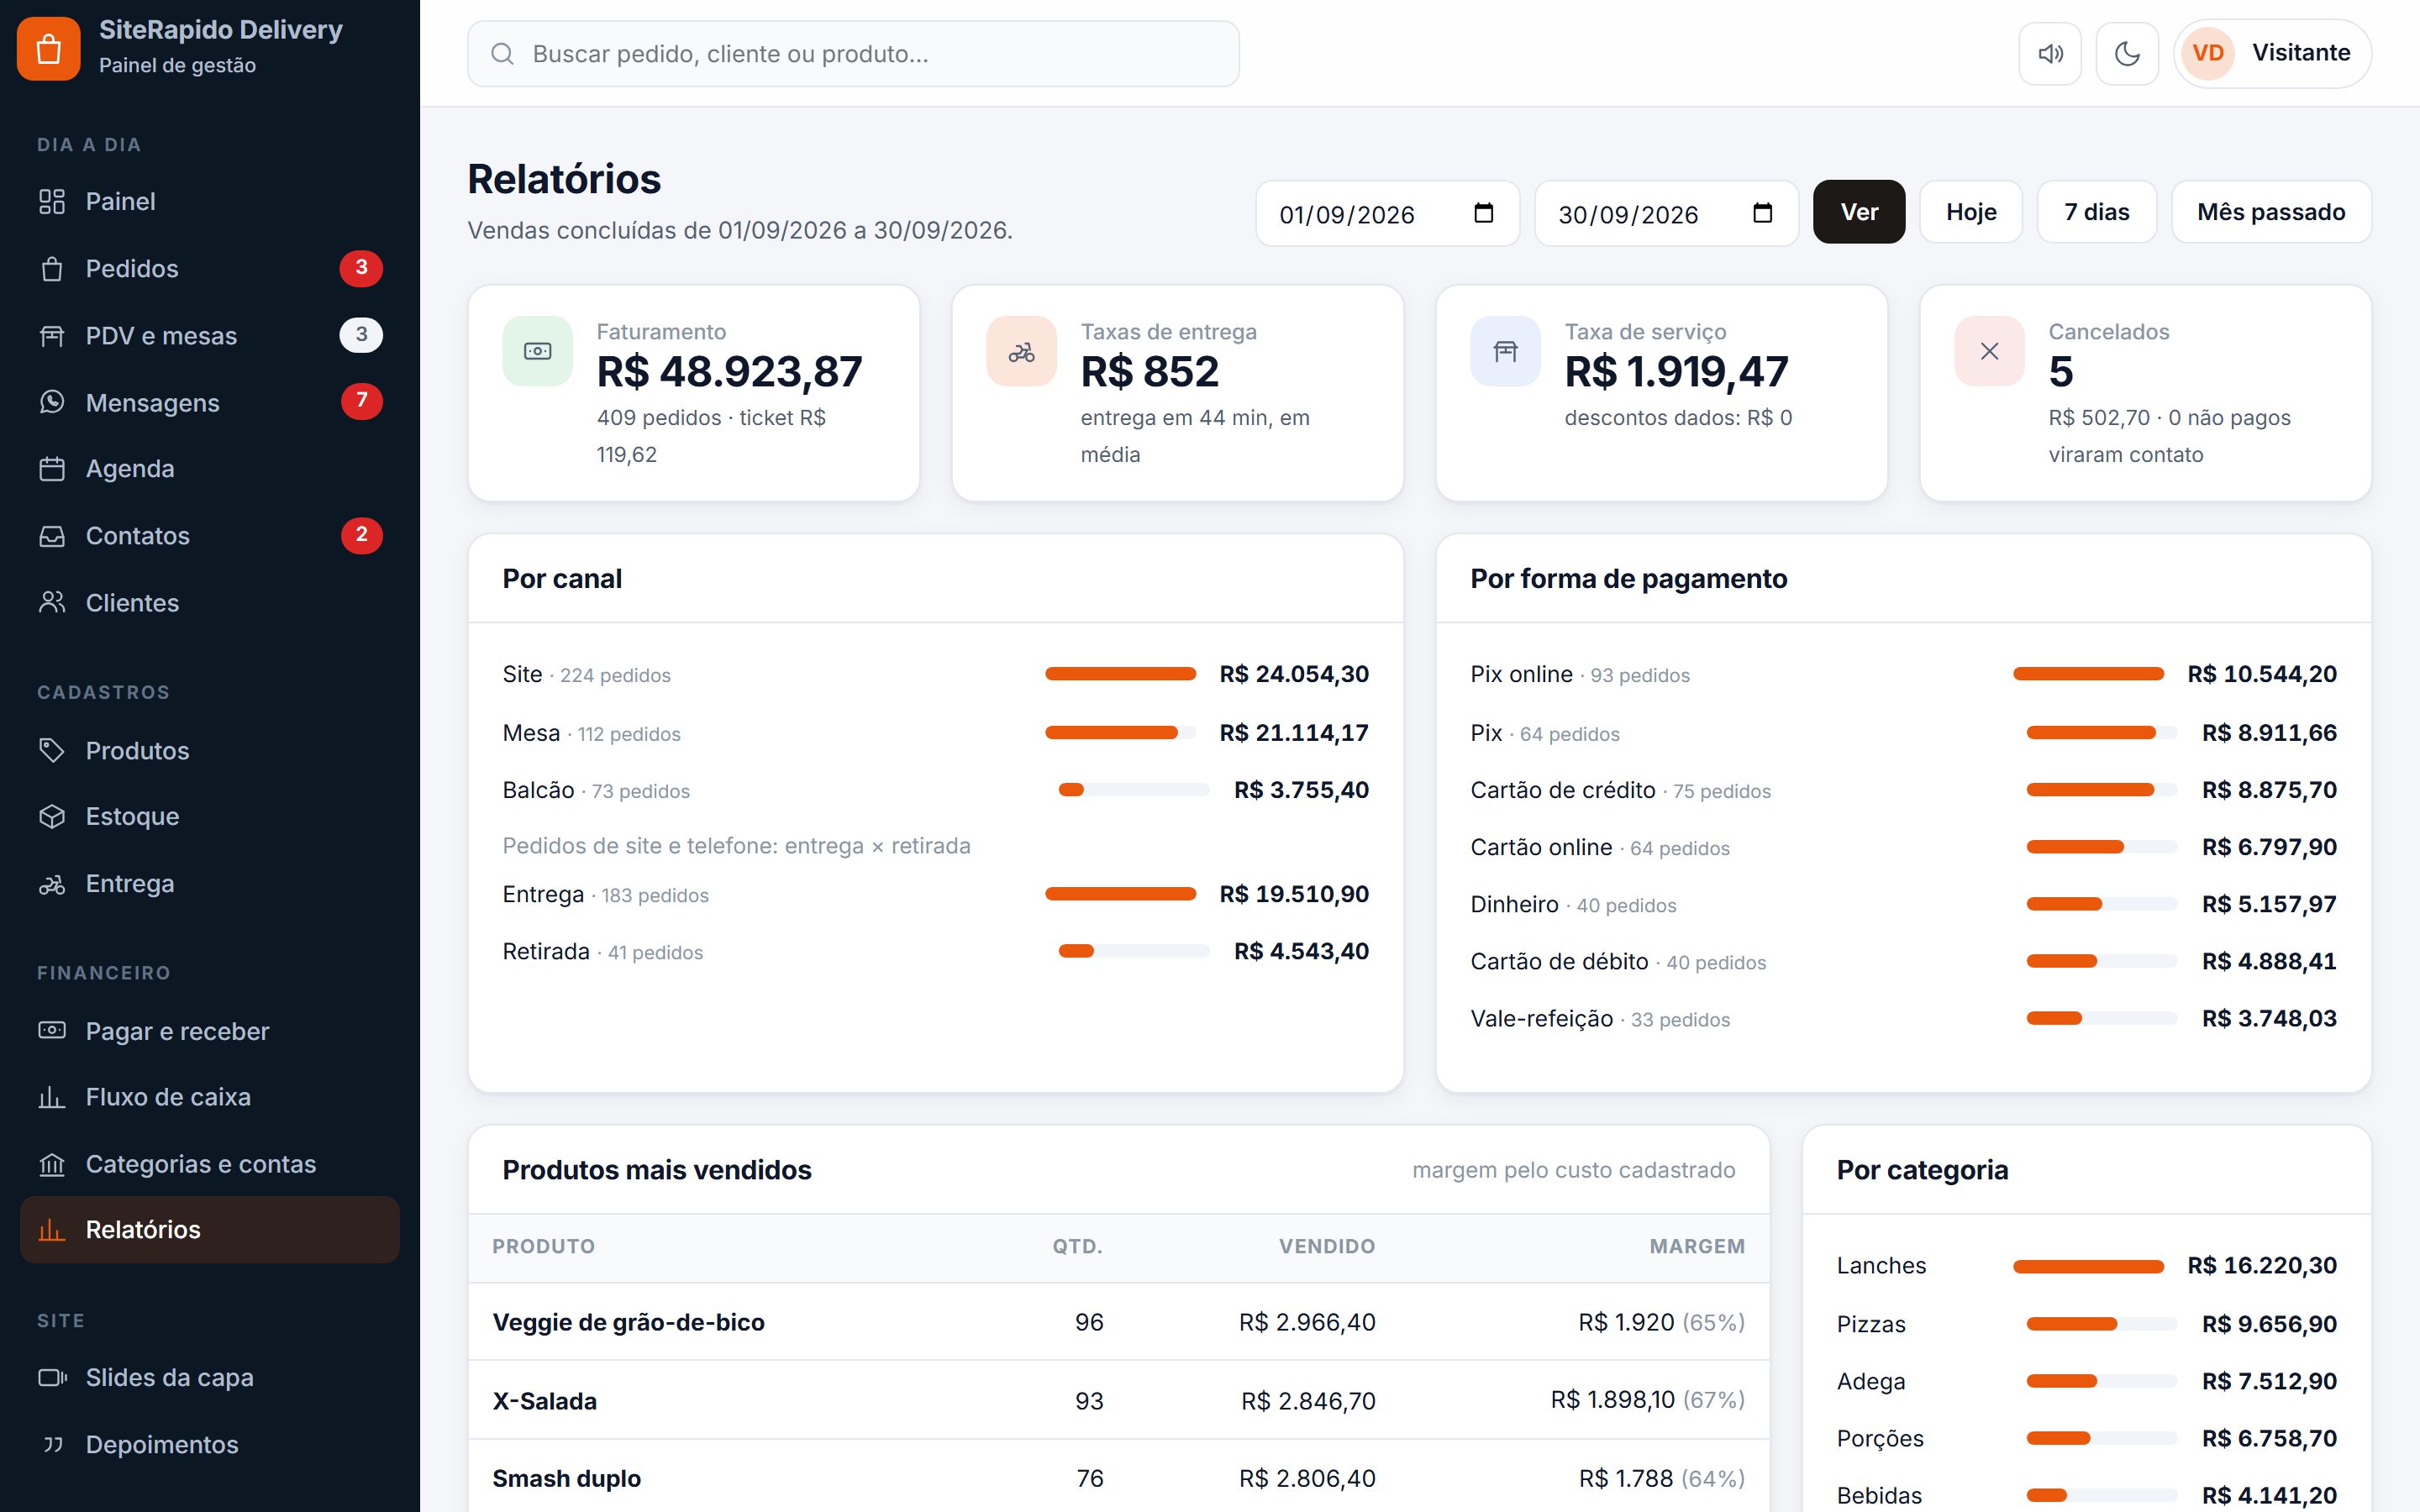Open Fluxo de caixa

click(209, 1097)
